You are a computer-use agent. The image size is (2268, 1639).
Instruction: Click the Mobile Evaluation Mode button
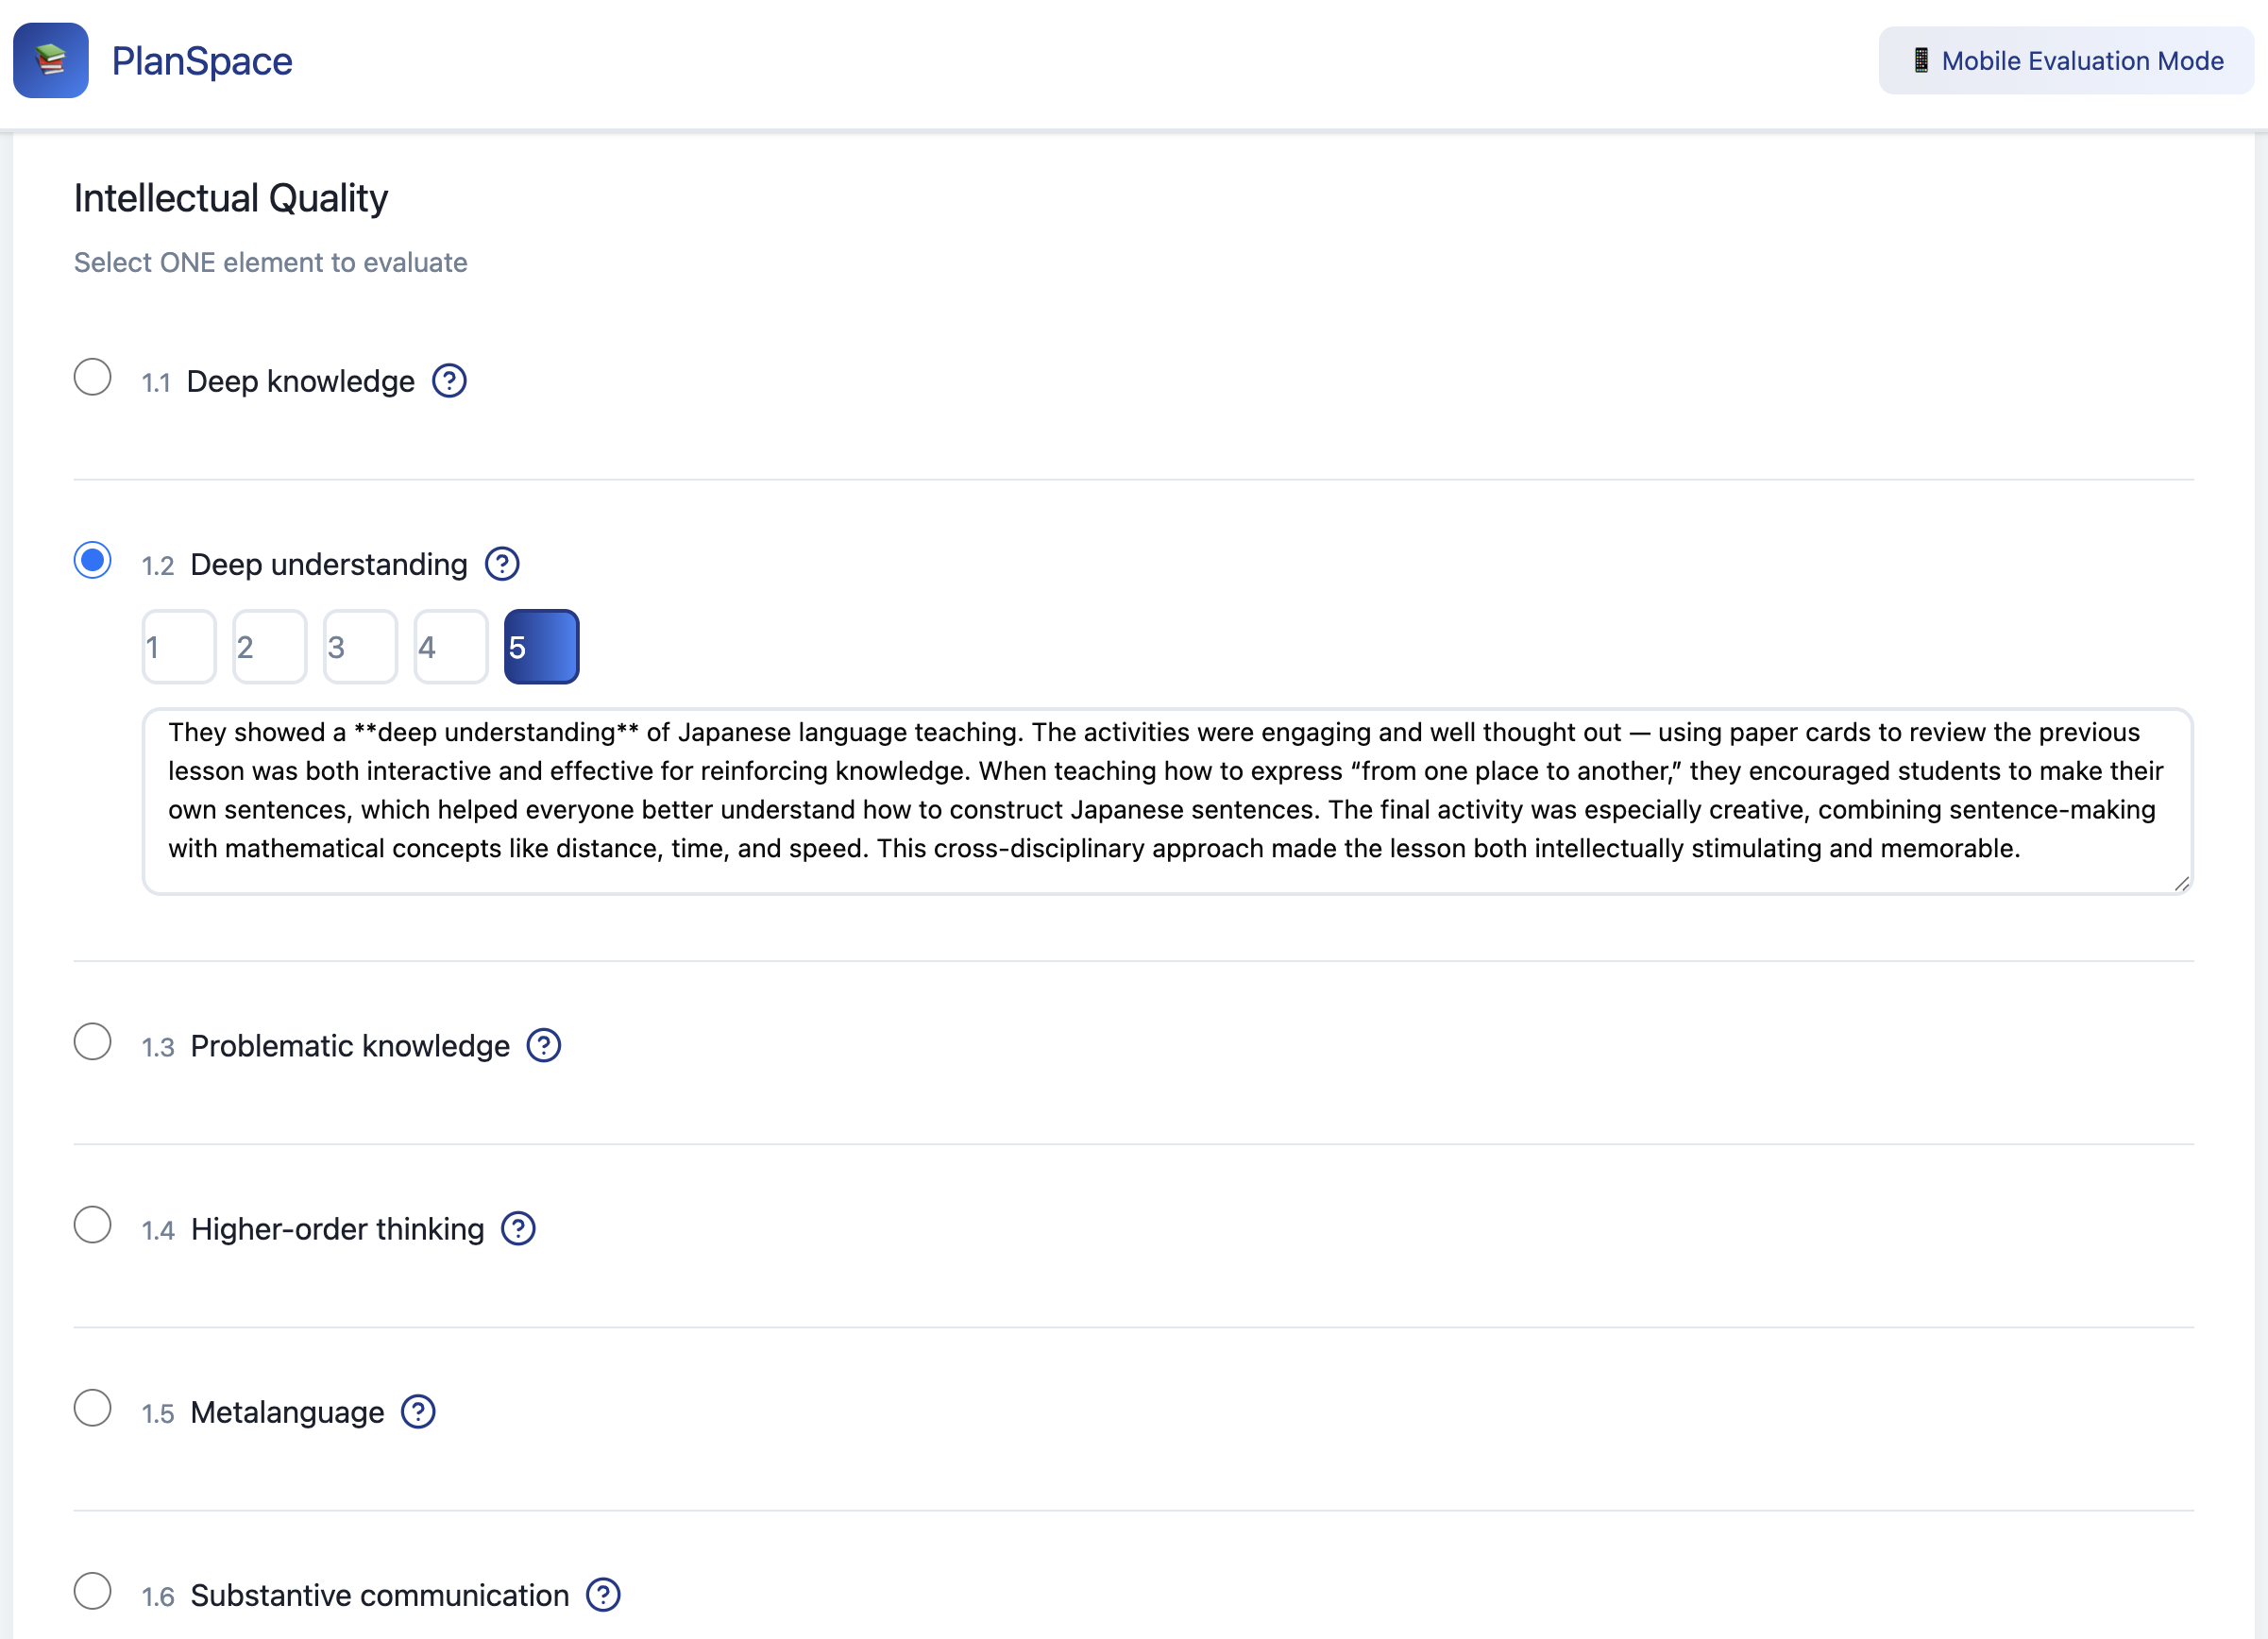(2066, 61)
